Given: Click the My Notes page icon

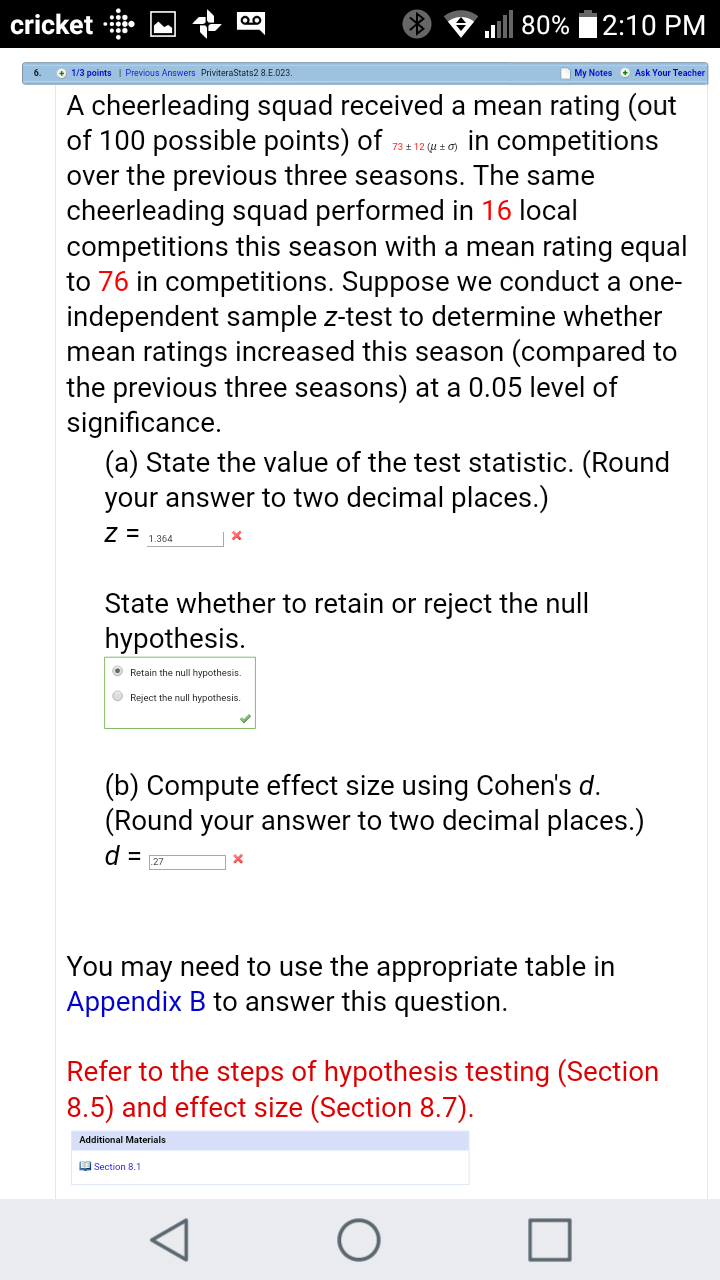Looking at the screenshot, I should click(x=566, y=73).
